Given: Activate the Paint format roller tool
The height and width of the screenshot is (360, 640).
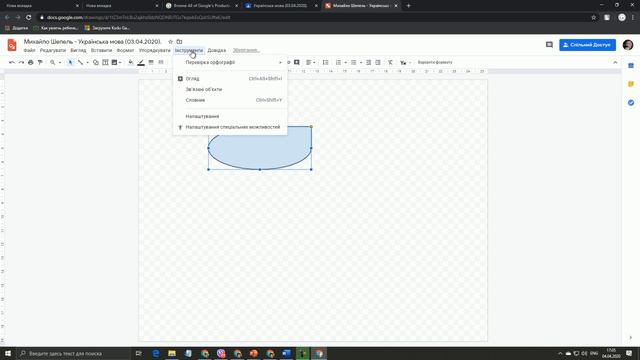Looking at the screenshot, I should coord(40,62).
